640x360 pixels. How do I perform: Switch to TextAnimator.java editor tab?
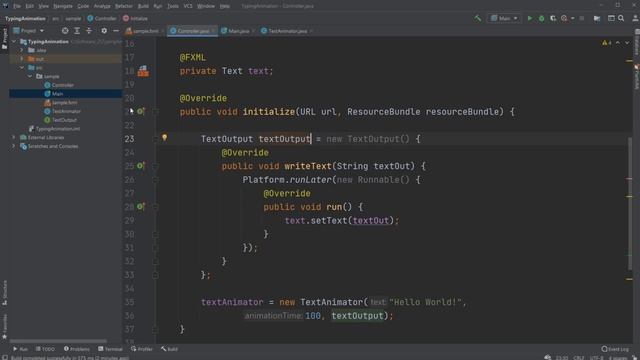tap(287, 31)
